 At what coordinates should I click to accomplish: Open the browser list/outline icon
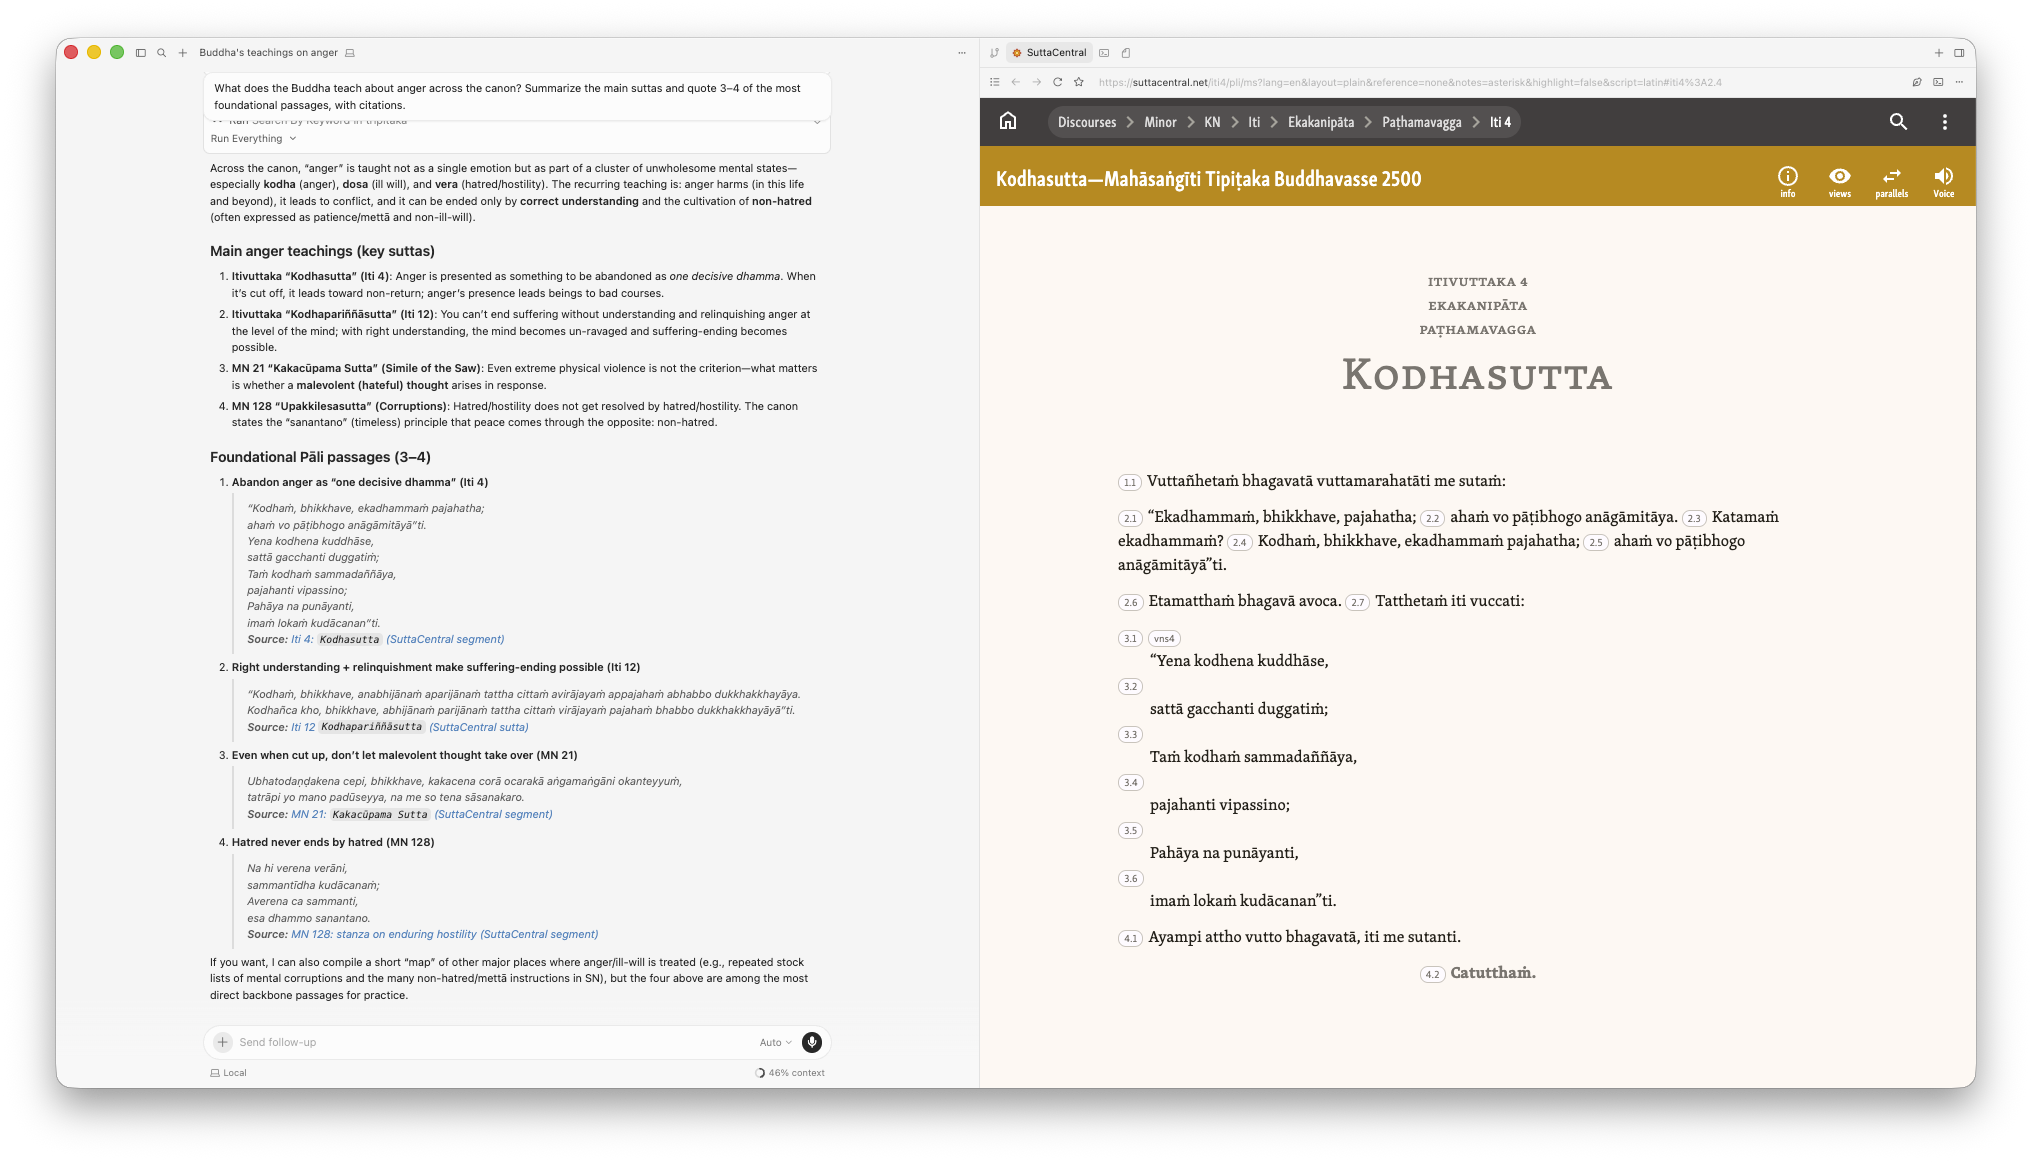(994, 82)
